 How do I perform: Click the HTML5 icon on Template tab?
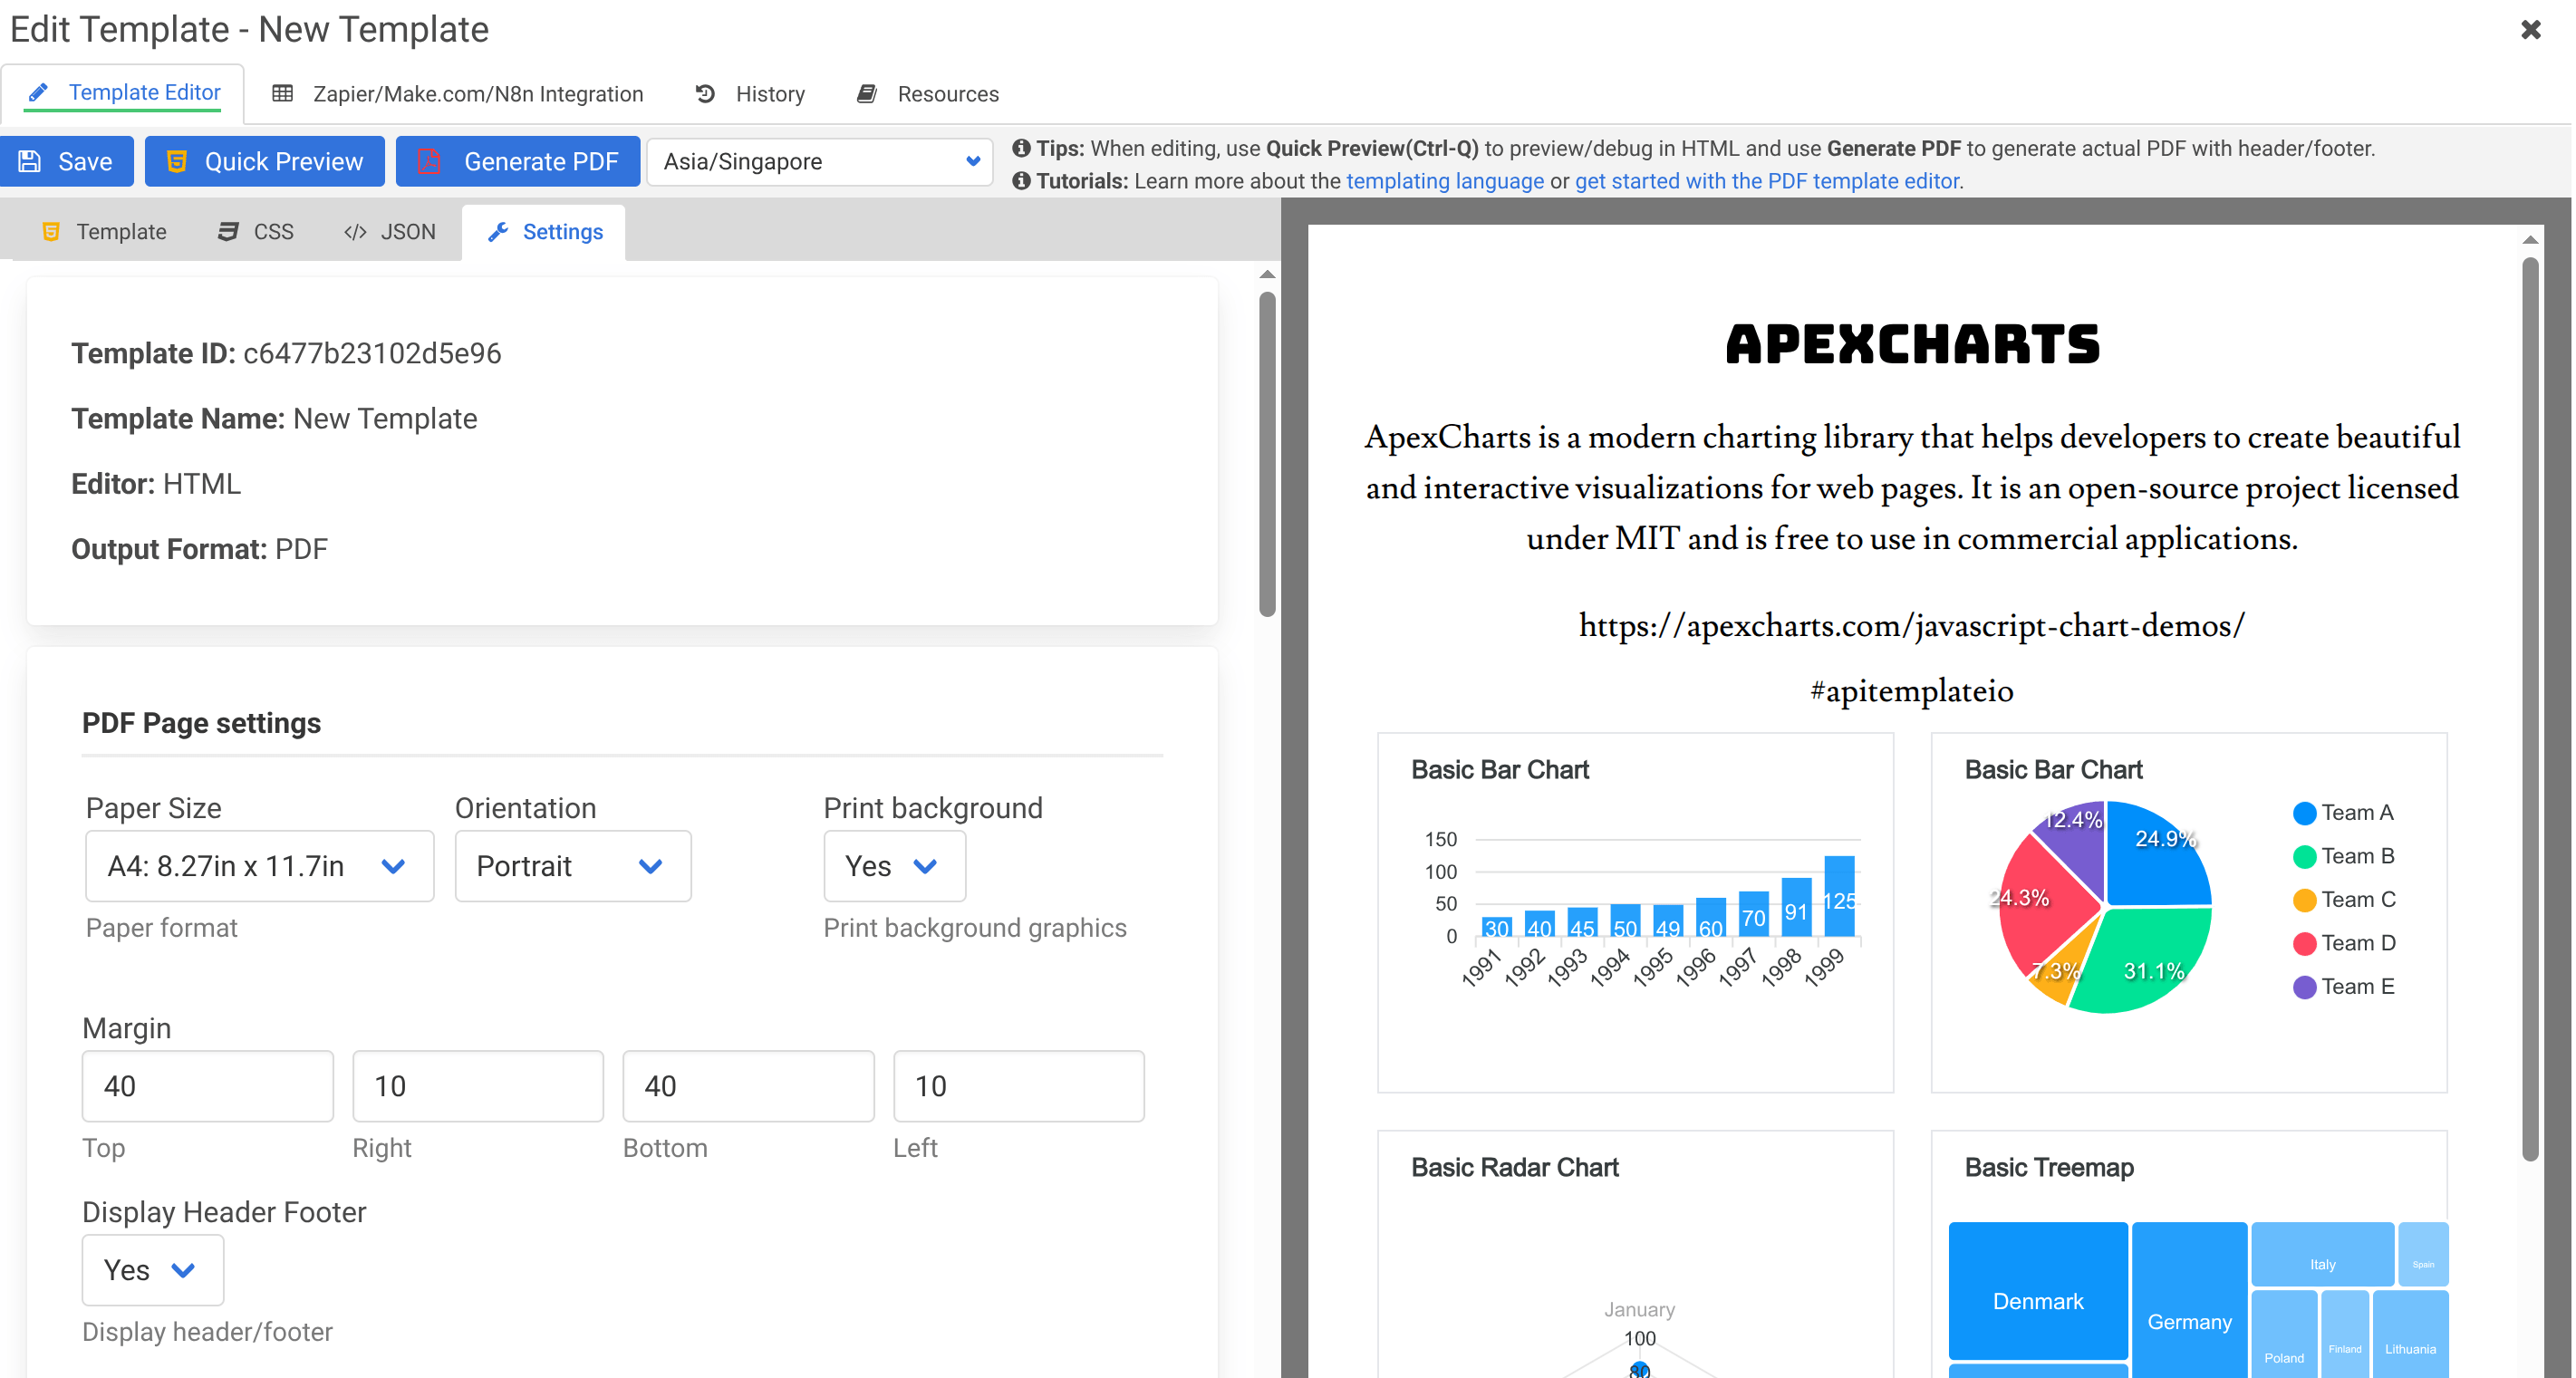pyautogui.click(x=51, y=232)
